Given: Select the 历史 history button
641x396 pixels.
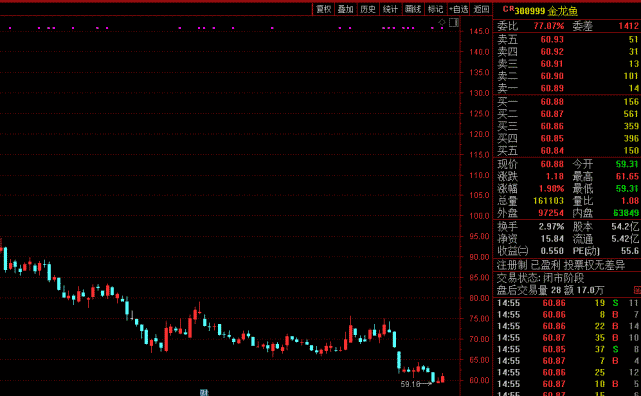Looking at the screenshot, I should pos(368,9).
